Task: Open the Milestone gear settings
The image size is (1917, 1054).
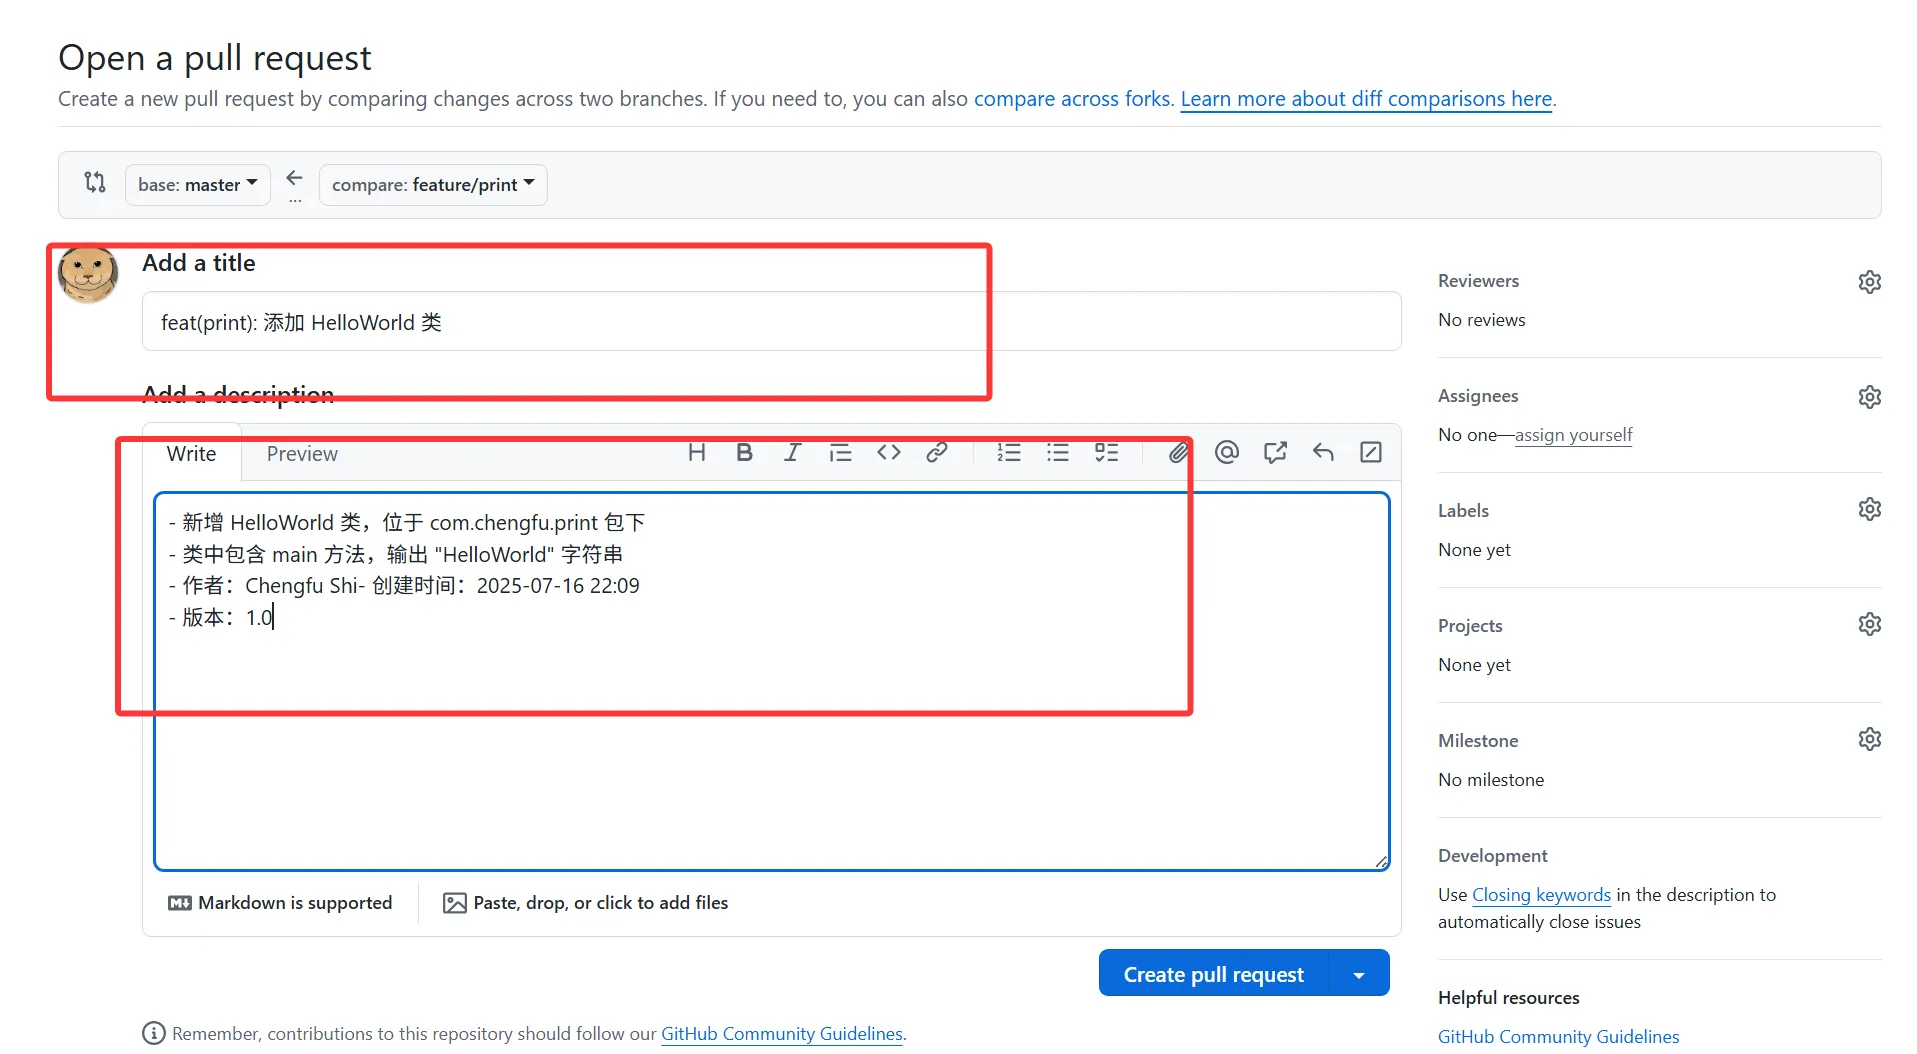Action: tap(1870, 739)
